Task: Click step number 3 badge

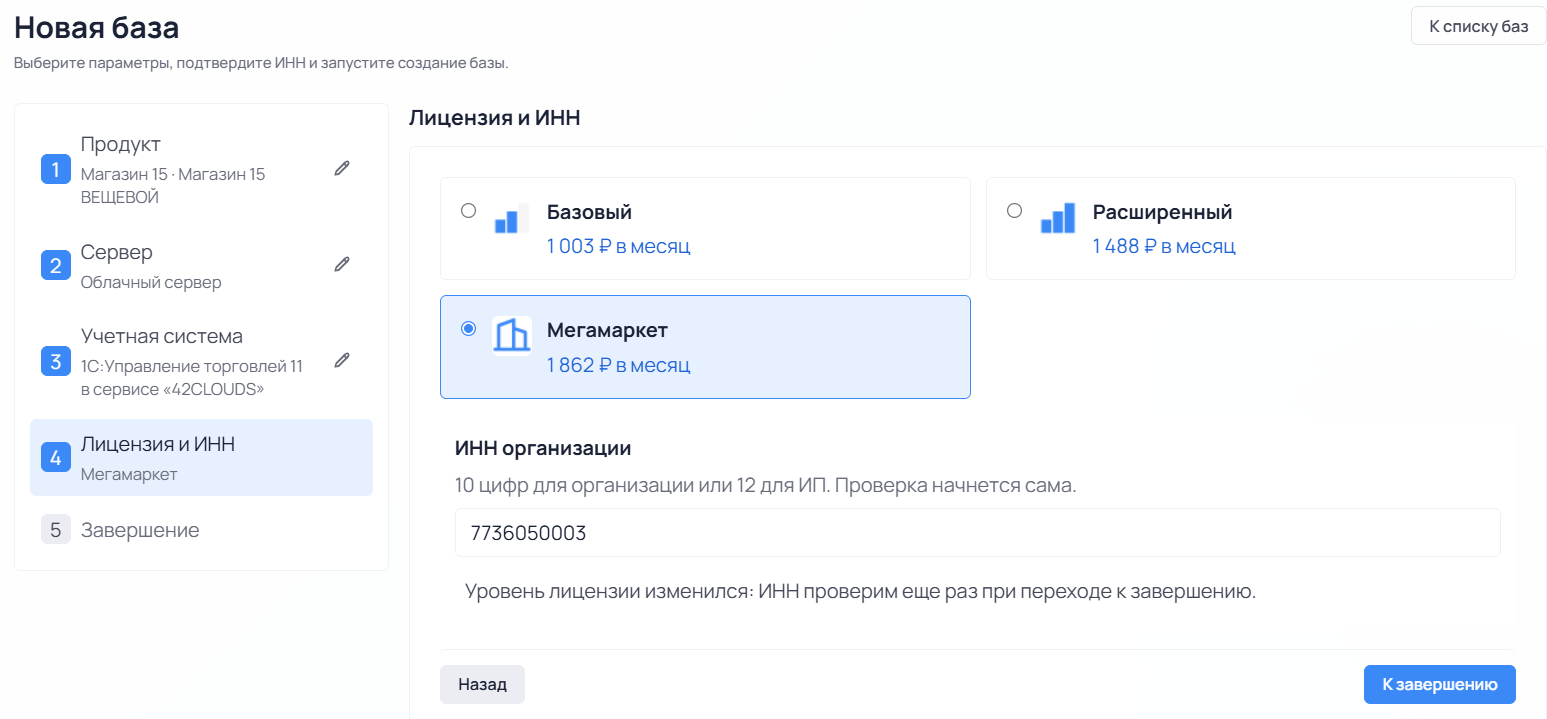Action: [56, 361]
